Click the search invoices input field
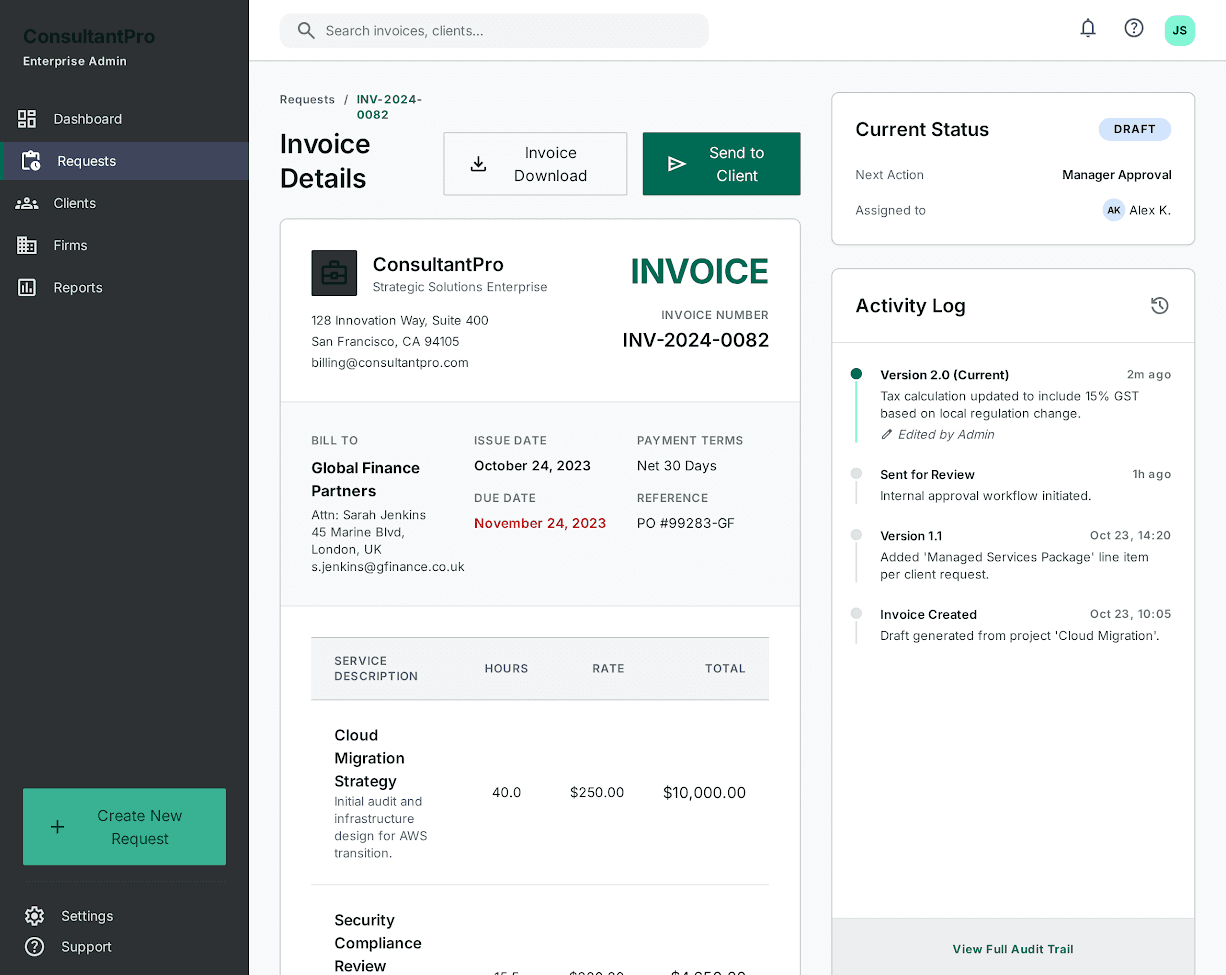 coord(494,31)
